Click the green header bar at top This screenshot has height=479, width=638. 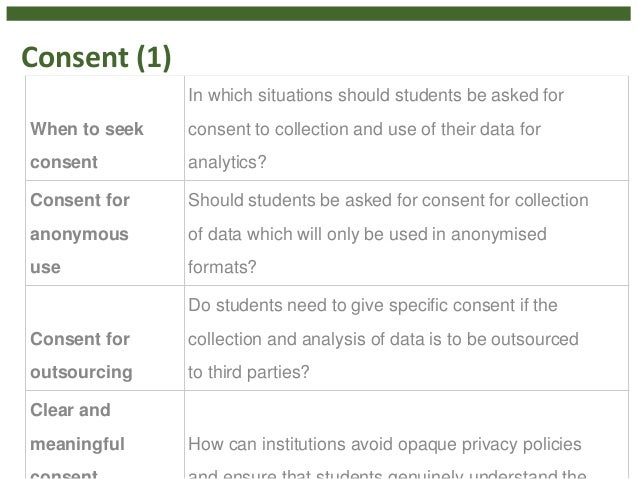[319, 13]
